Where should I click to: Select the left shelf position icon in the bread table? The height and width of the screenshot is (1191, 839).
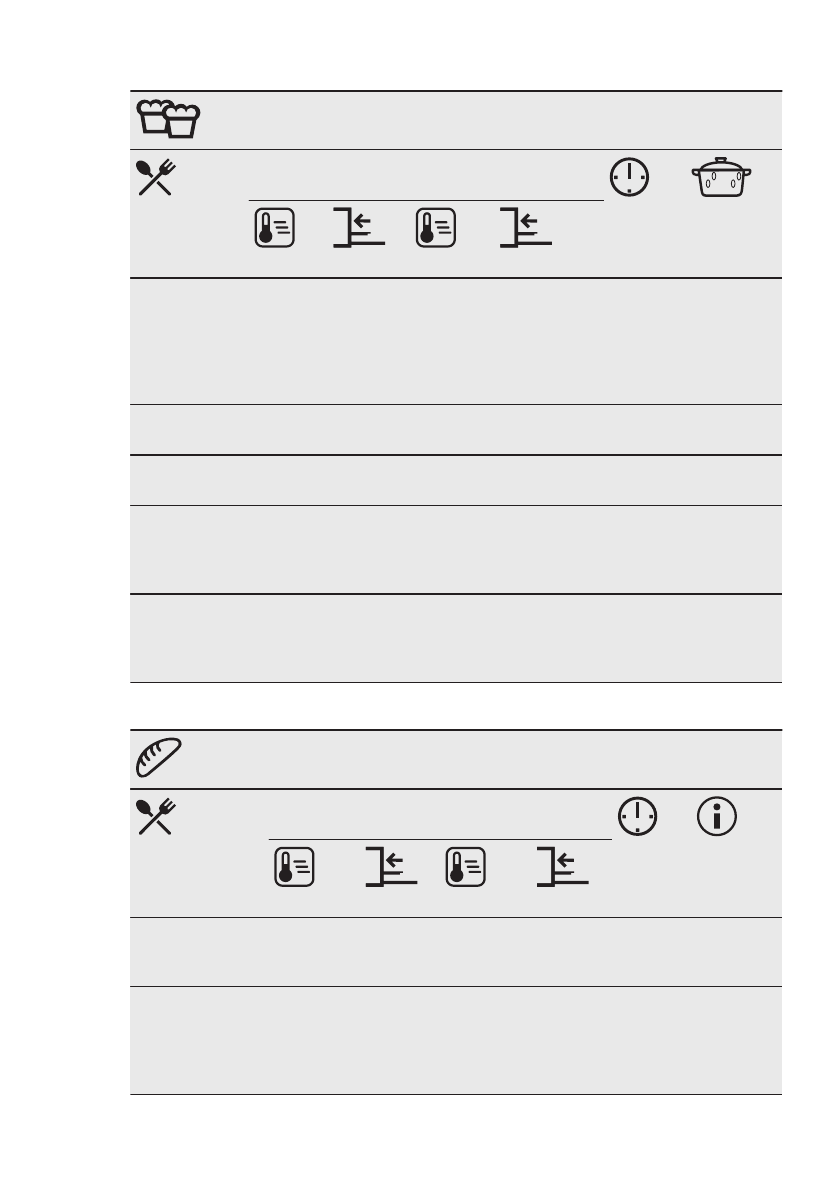pyautogui.click(x=391, y=867)
